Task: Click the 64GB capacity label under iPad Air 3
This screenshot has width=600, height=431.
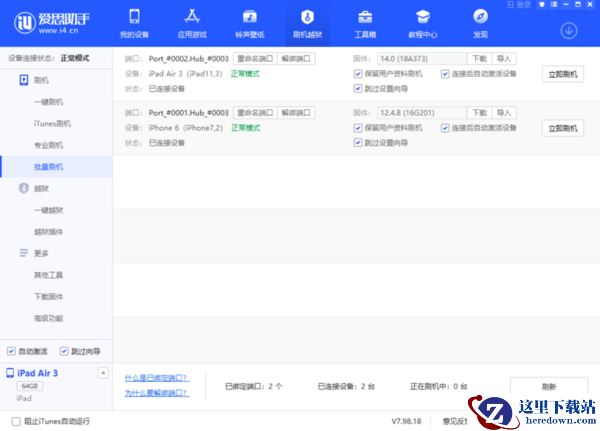Action: point(30,386)
